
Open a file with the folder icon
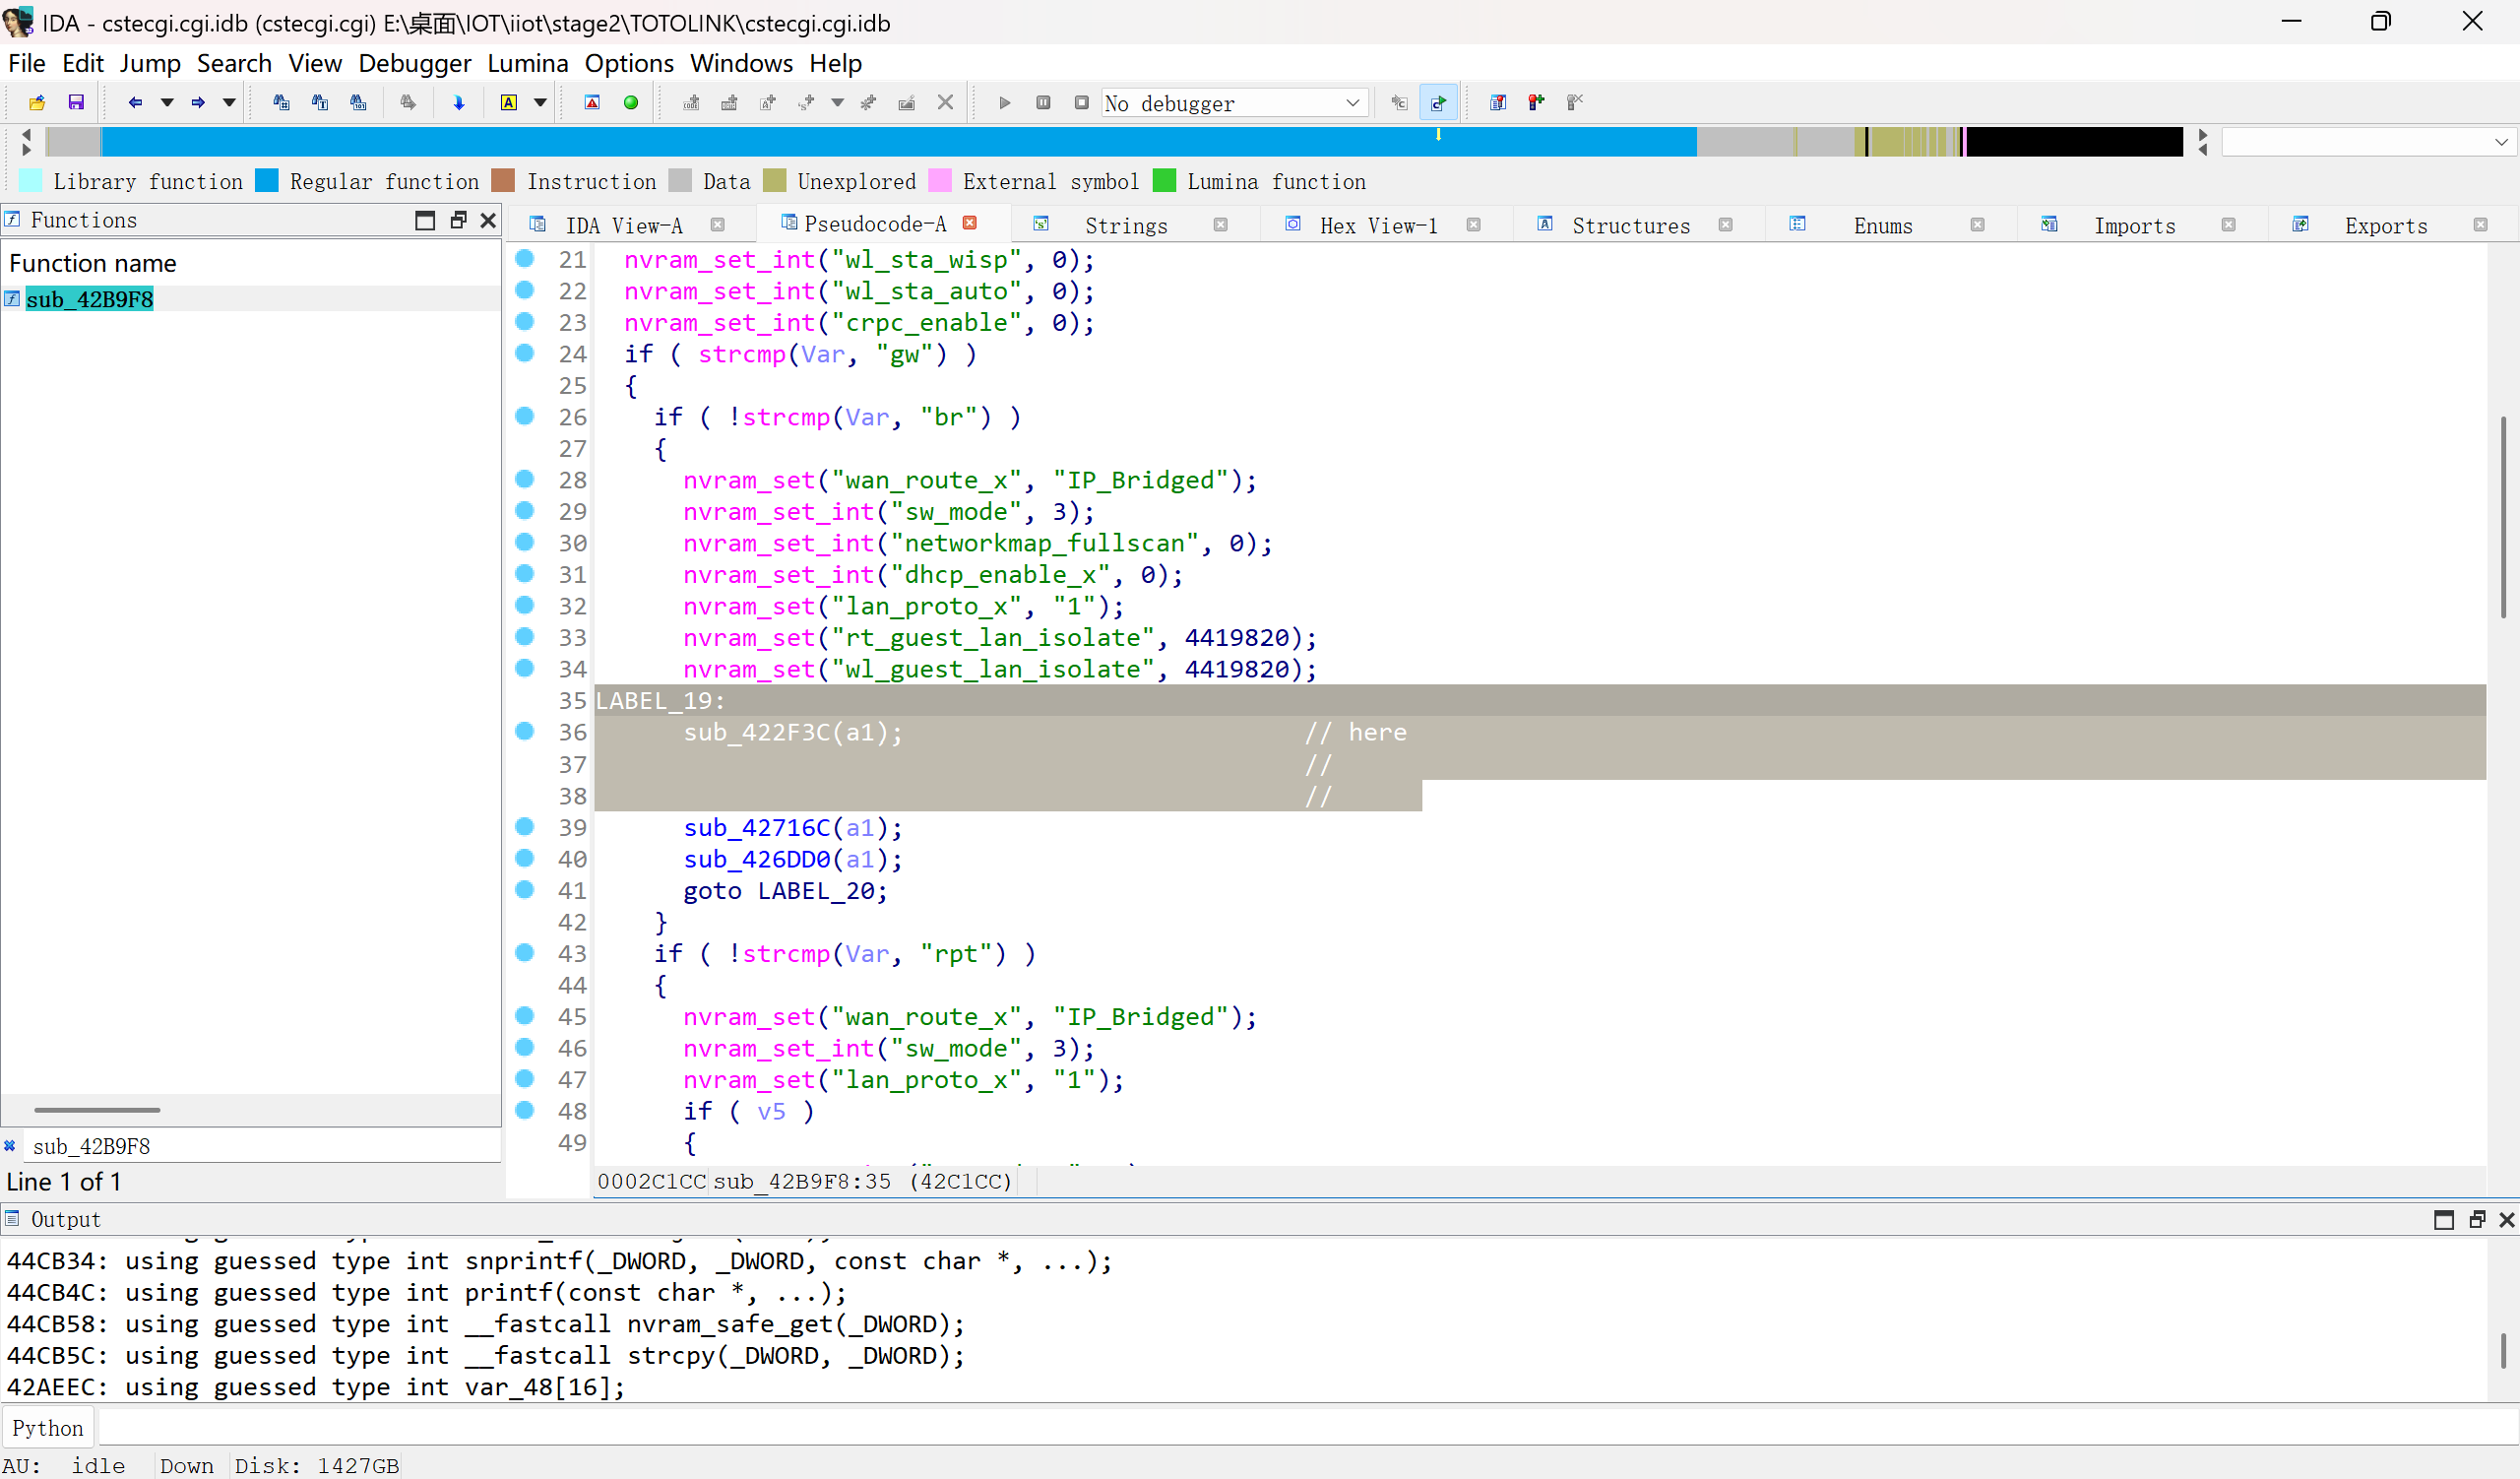pos(37,102)
